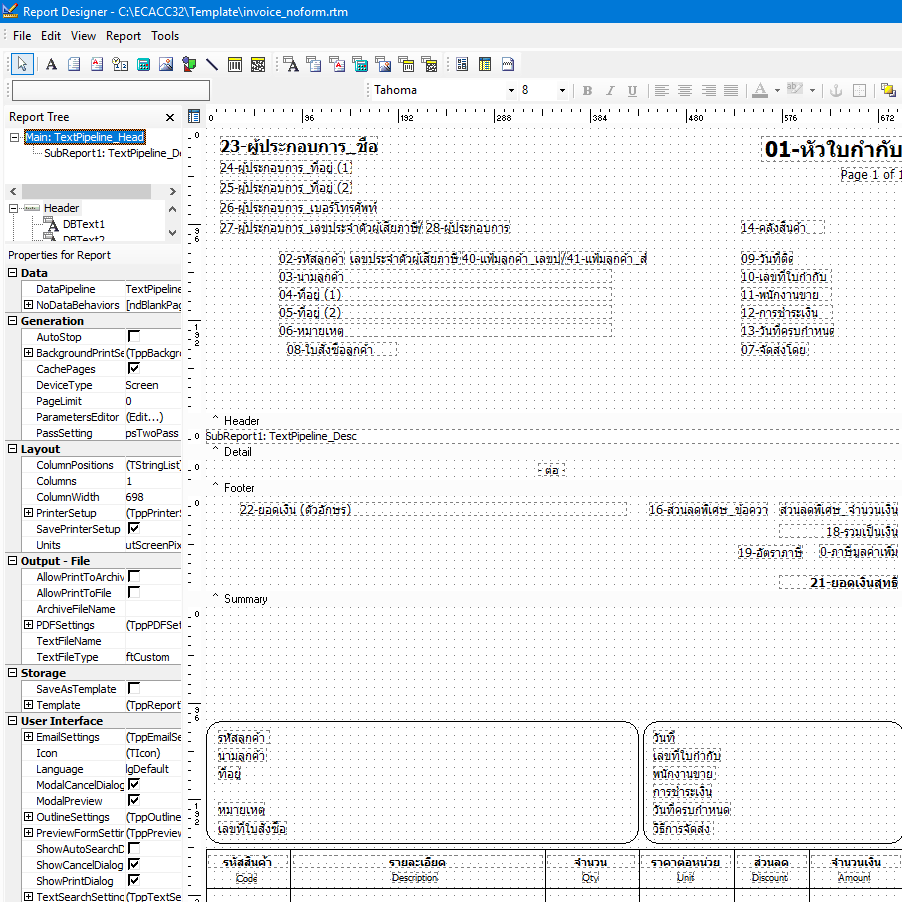Open the Tahoma font name dropdown
Viewport: 902px width, 902px height.
510,91
